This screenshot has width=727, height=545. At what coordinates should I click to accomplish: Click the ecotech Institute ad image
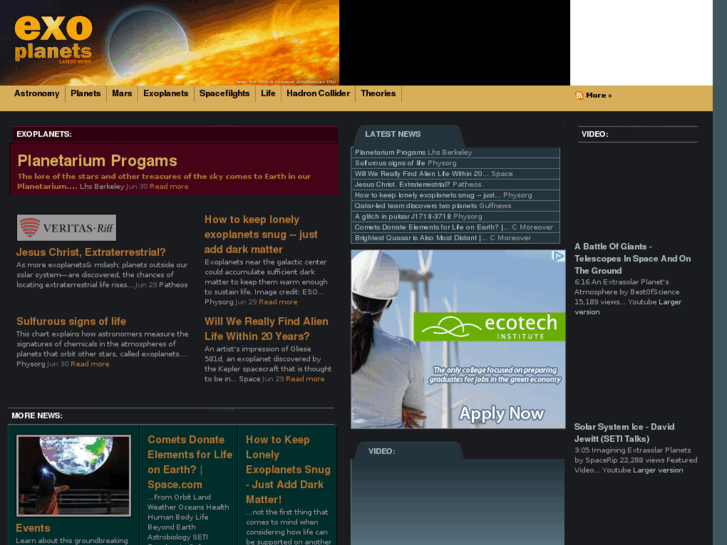click(458, 339)
